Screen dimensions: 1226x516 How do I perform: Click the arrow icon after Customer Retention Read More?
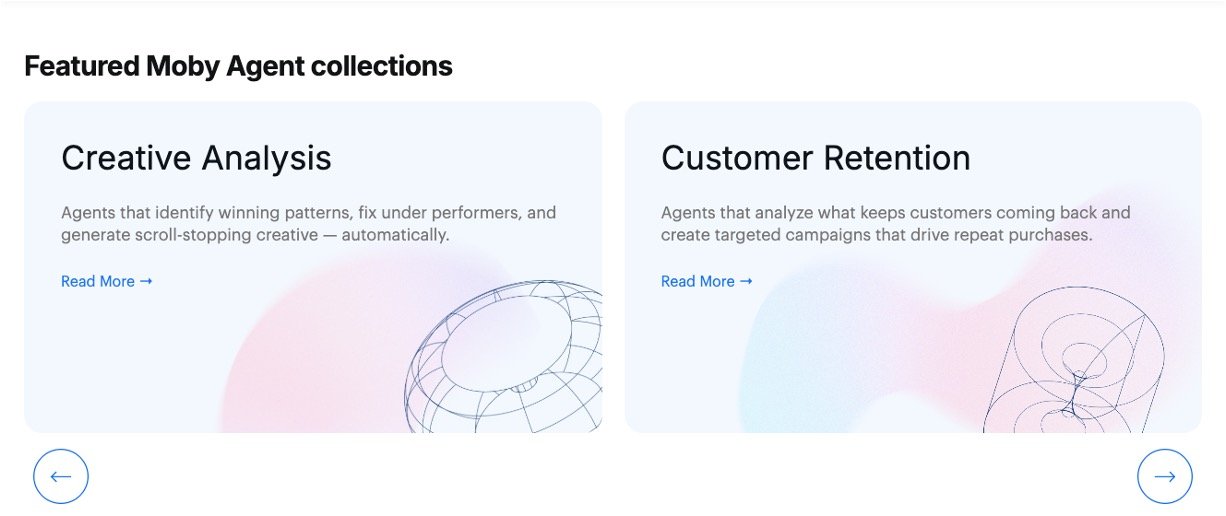pyautogui.click(x=746, y=282)
